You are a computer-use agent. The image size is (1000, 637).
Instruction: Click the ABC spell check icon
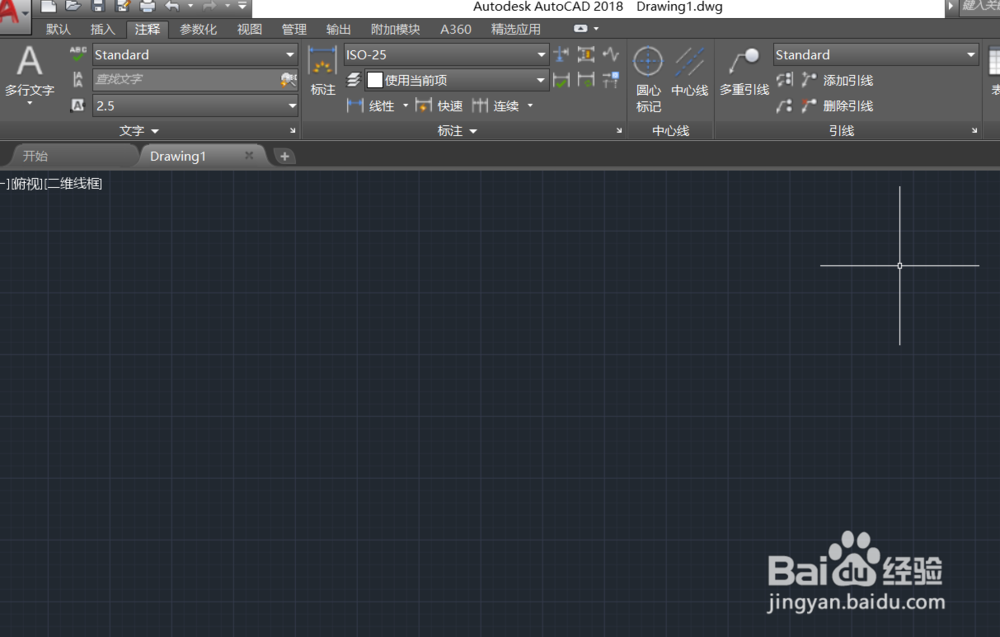click(78, 54)
